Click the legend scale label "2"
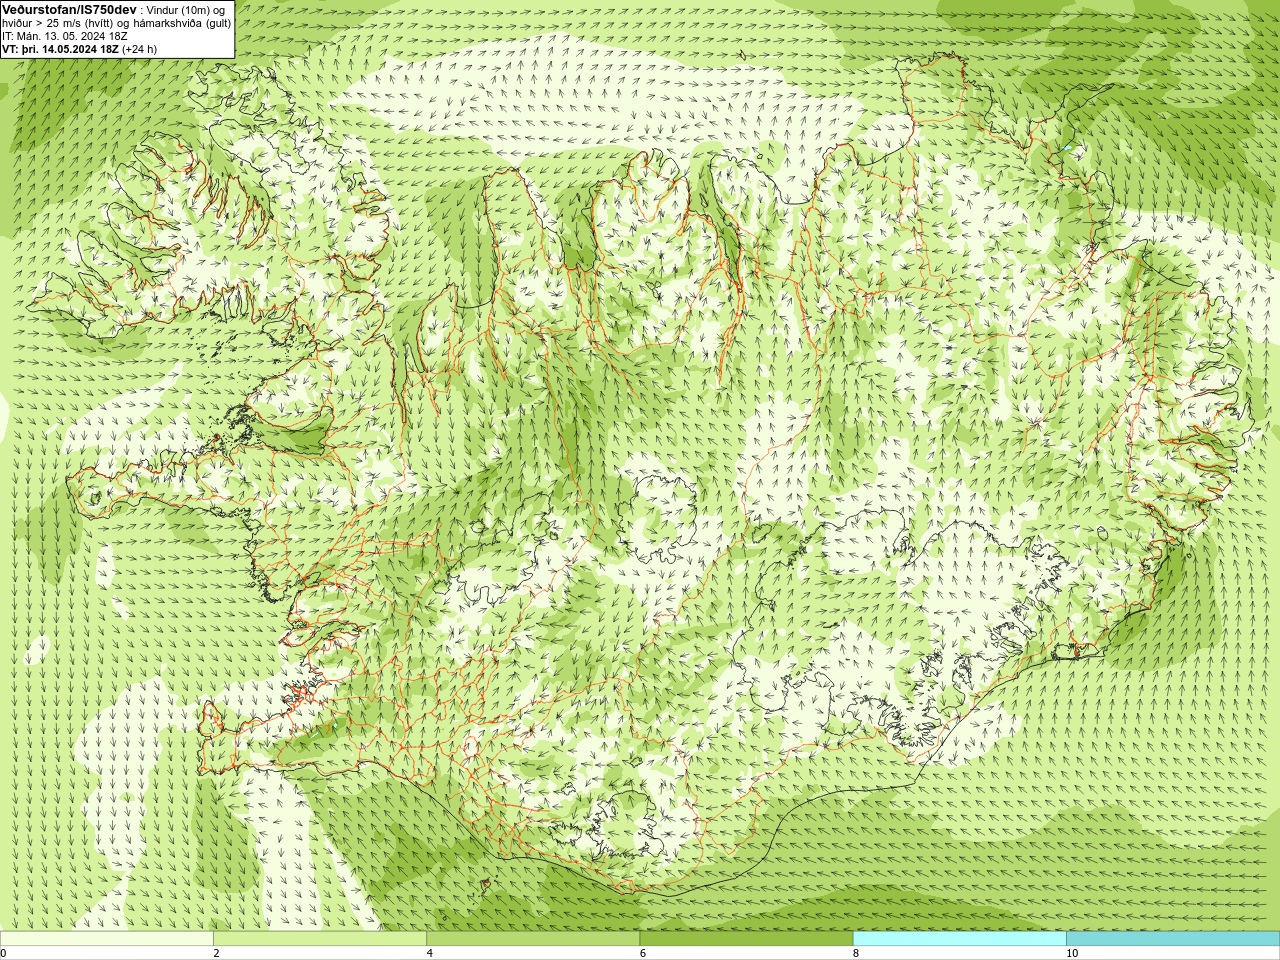 (216, 953)
